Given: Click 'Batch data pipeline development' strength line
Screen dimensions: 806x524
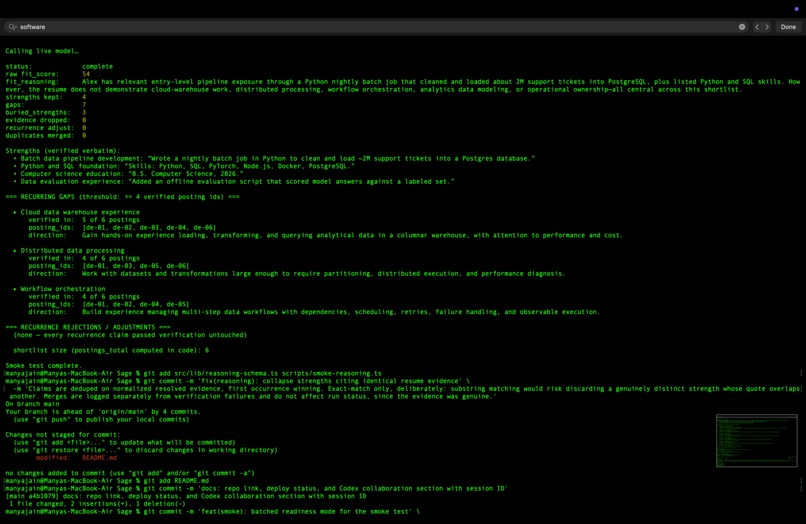Looking at the screenshot, I should point(274,158).
